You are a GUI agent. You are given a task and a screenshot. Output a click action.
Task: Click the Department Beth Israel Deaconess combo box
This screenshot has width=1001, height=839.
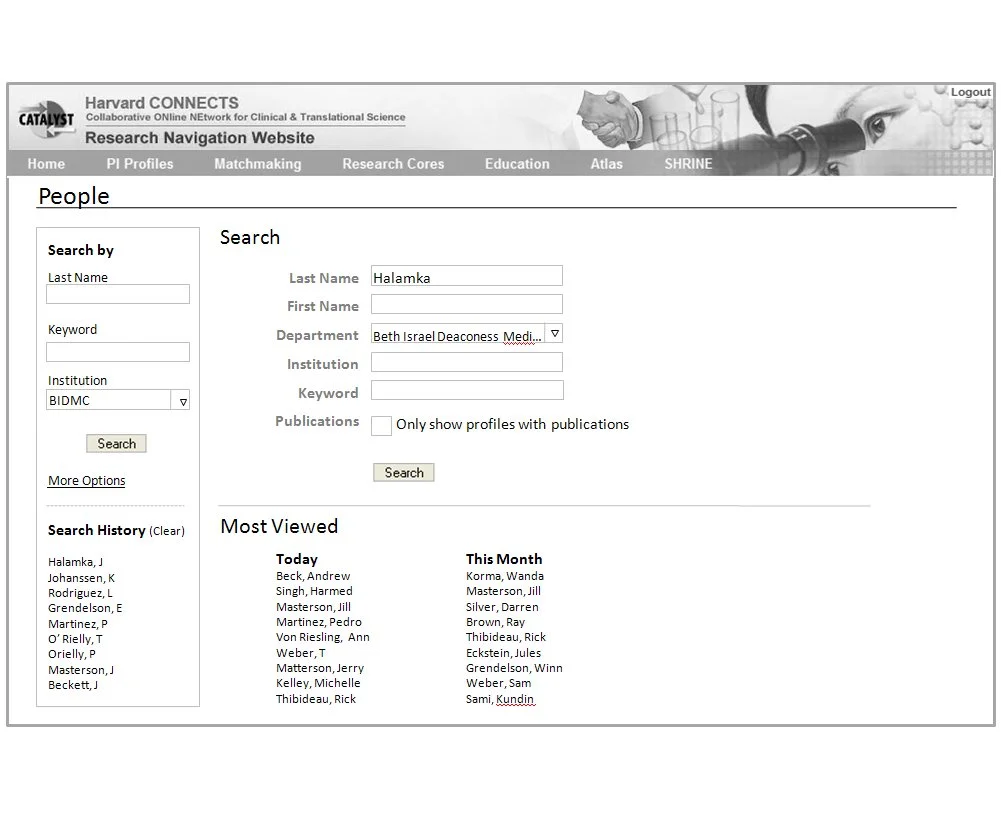click(x=467, y=333)
